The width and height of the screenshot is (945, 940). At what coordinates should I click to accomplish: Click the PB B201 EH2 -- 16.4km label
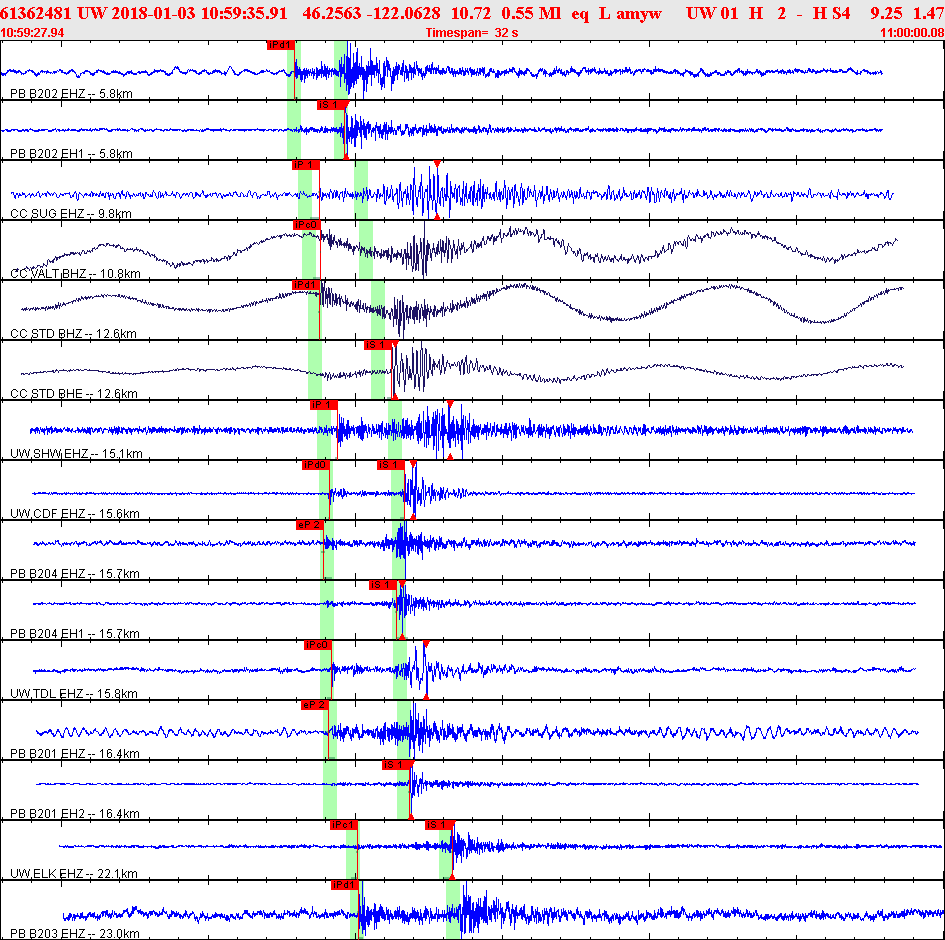pyautogui.click(x=75, y=813)
